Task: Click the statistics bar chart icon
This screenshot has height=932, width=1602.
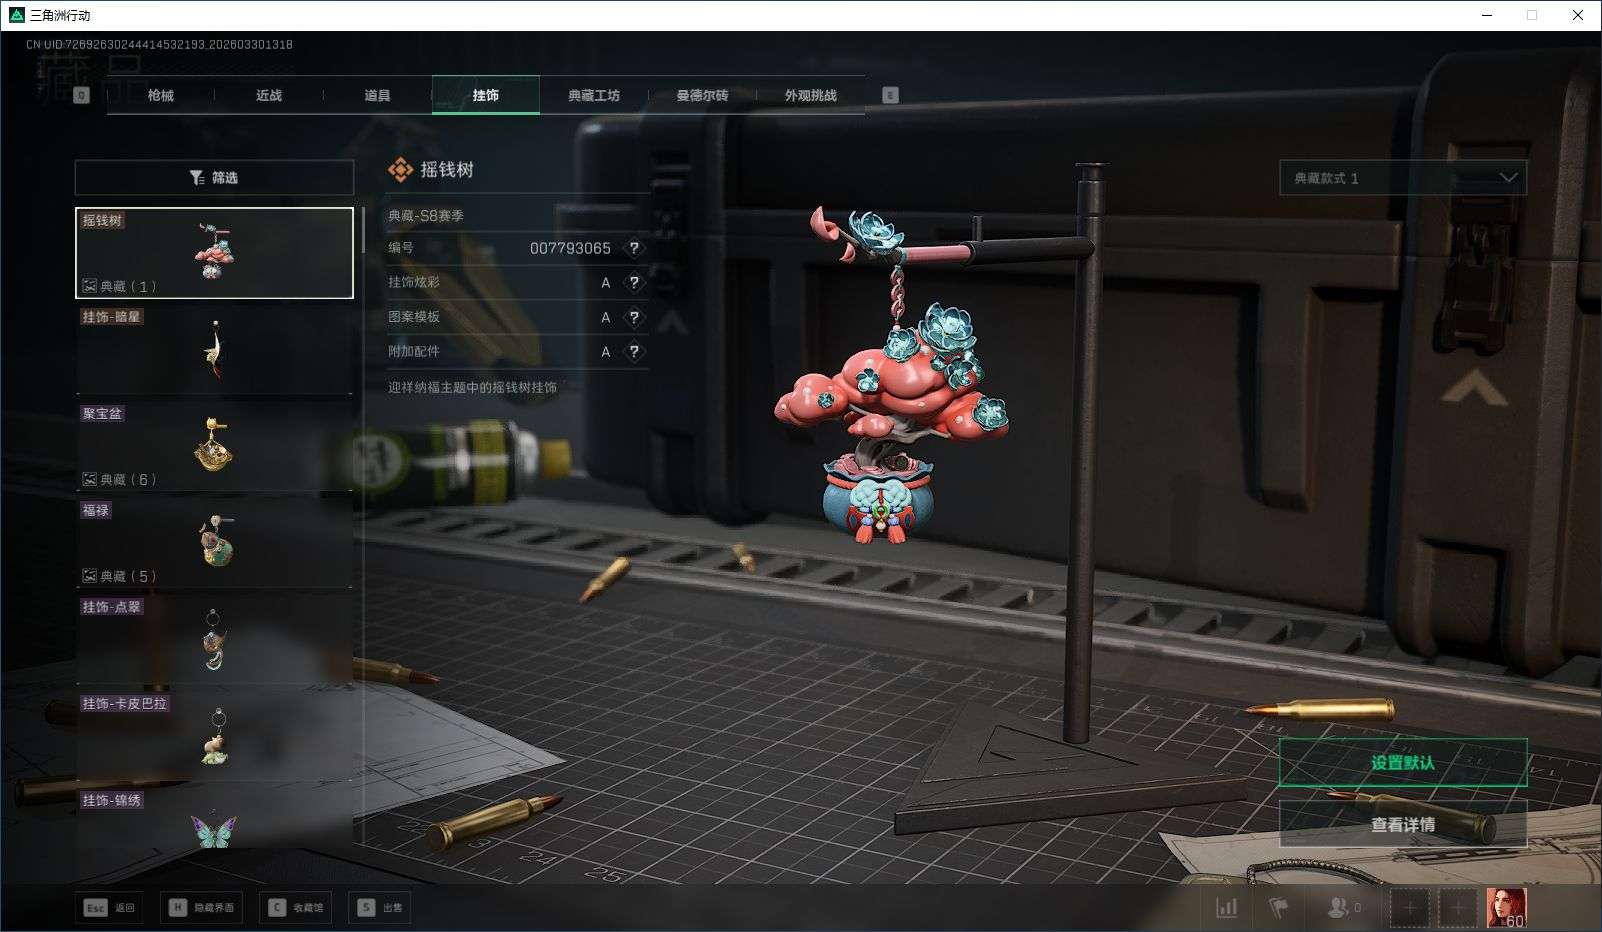Action: click(x=1226, y=907)
